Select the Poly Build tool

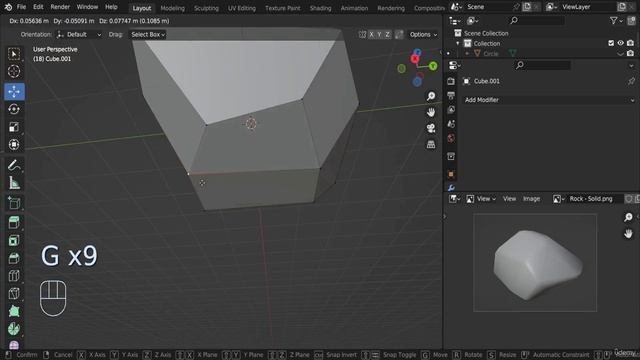click(14, 311)
